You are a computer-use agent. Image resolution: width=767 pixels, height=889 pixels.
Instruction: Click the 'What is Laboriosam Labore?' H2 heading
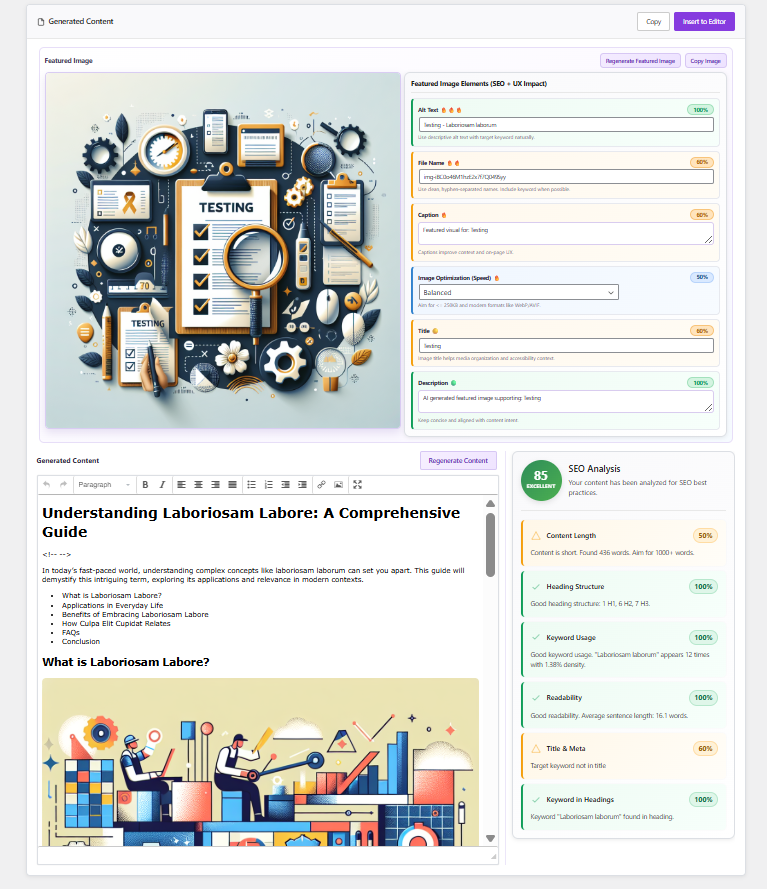(126, 662)
